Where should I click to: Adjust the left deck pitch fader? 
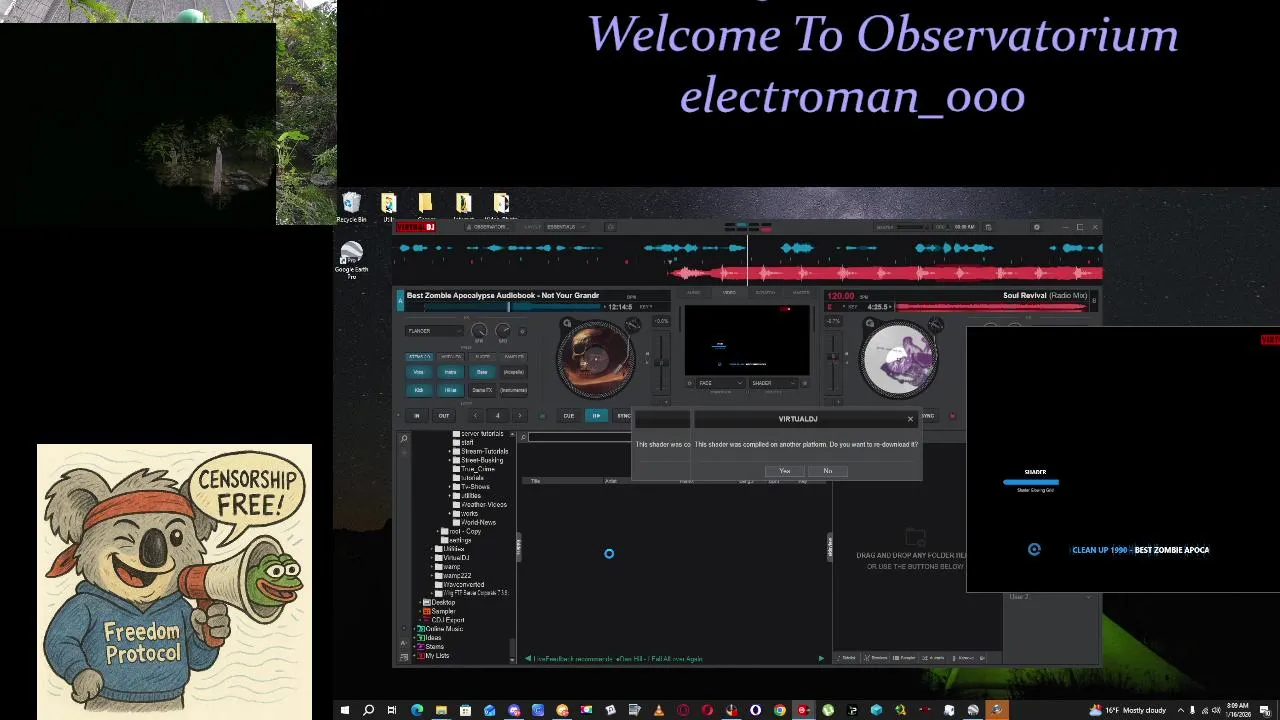coord(660,361)
